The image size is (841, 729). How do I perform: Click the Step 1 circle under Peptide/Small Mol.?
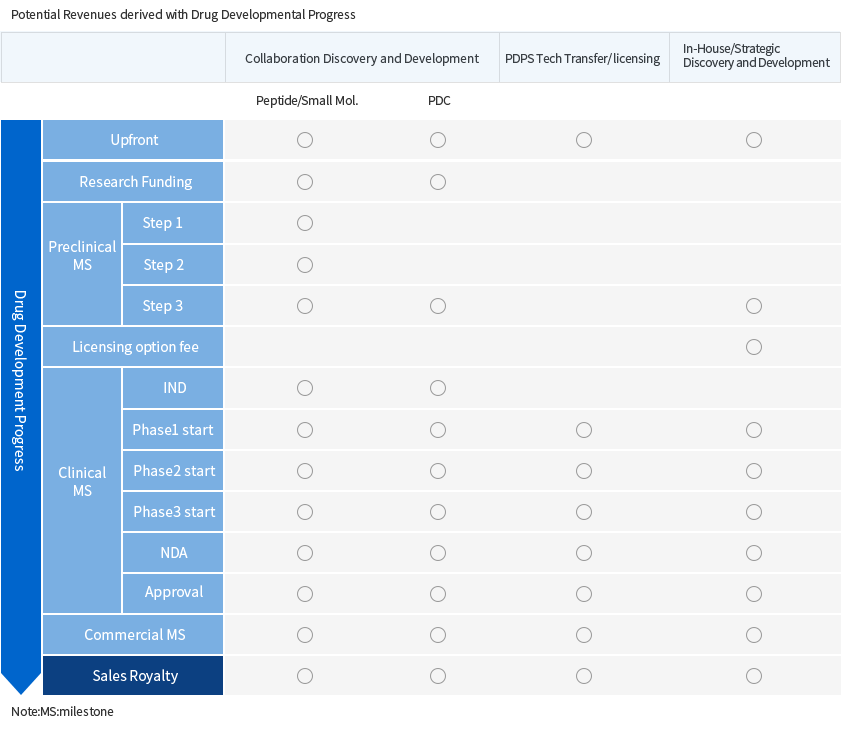point(305,223)
